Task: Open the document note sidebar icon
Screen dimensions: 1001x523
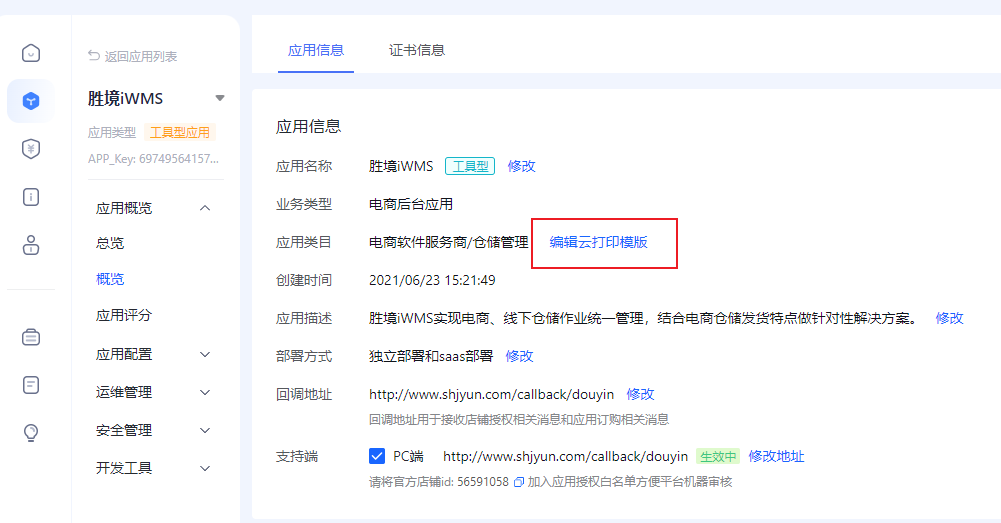Action: (31, 384)
